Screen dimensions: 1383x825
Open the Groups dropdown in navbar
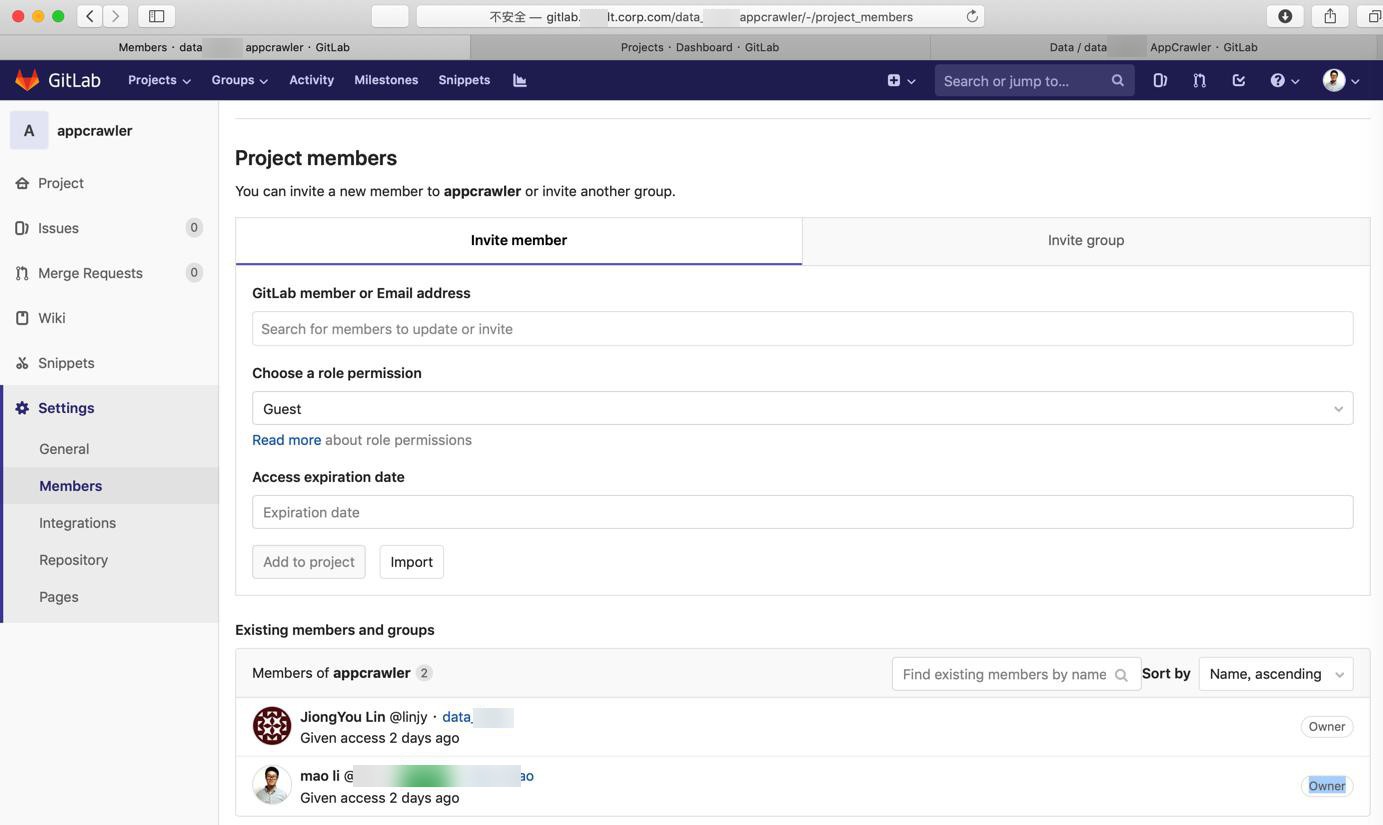click(239, 80)
